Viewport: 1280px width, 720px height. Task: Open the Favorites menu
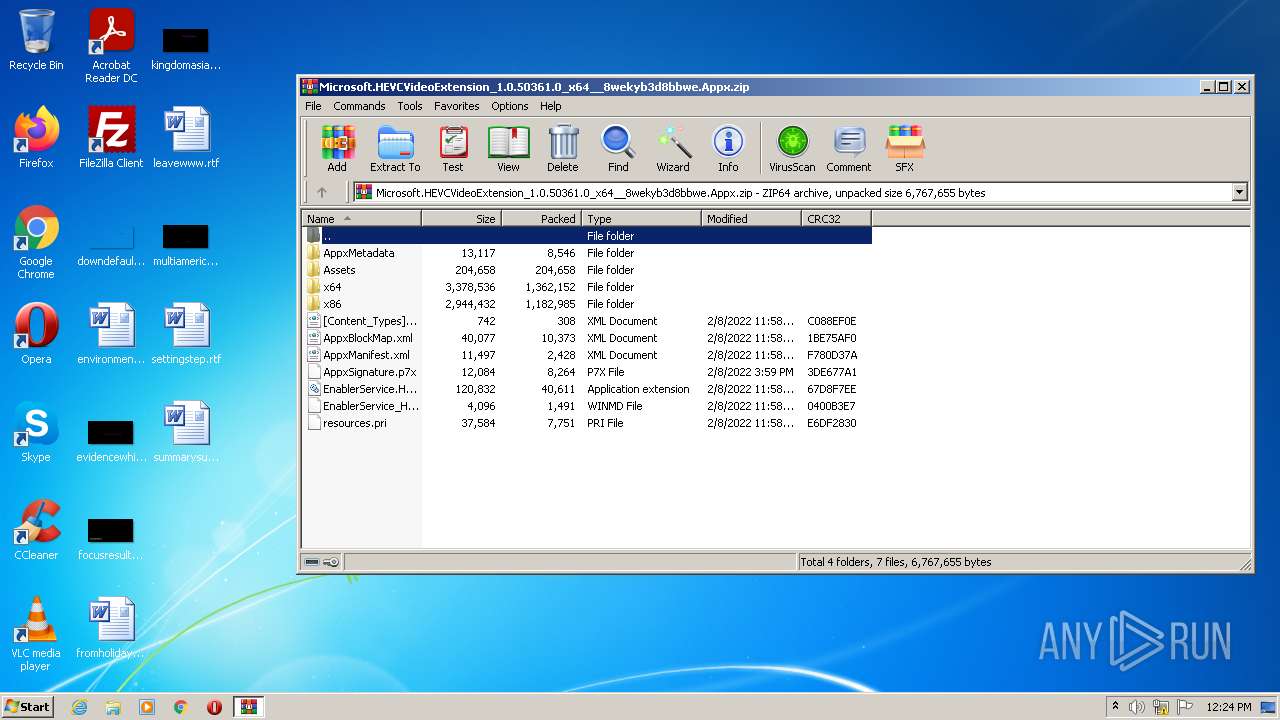click(457, 106)
